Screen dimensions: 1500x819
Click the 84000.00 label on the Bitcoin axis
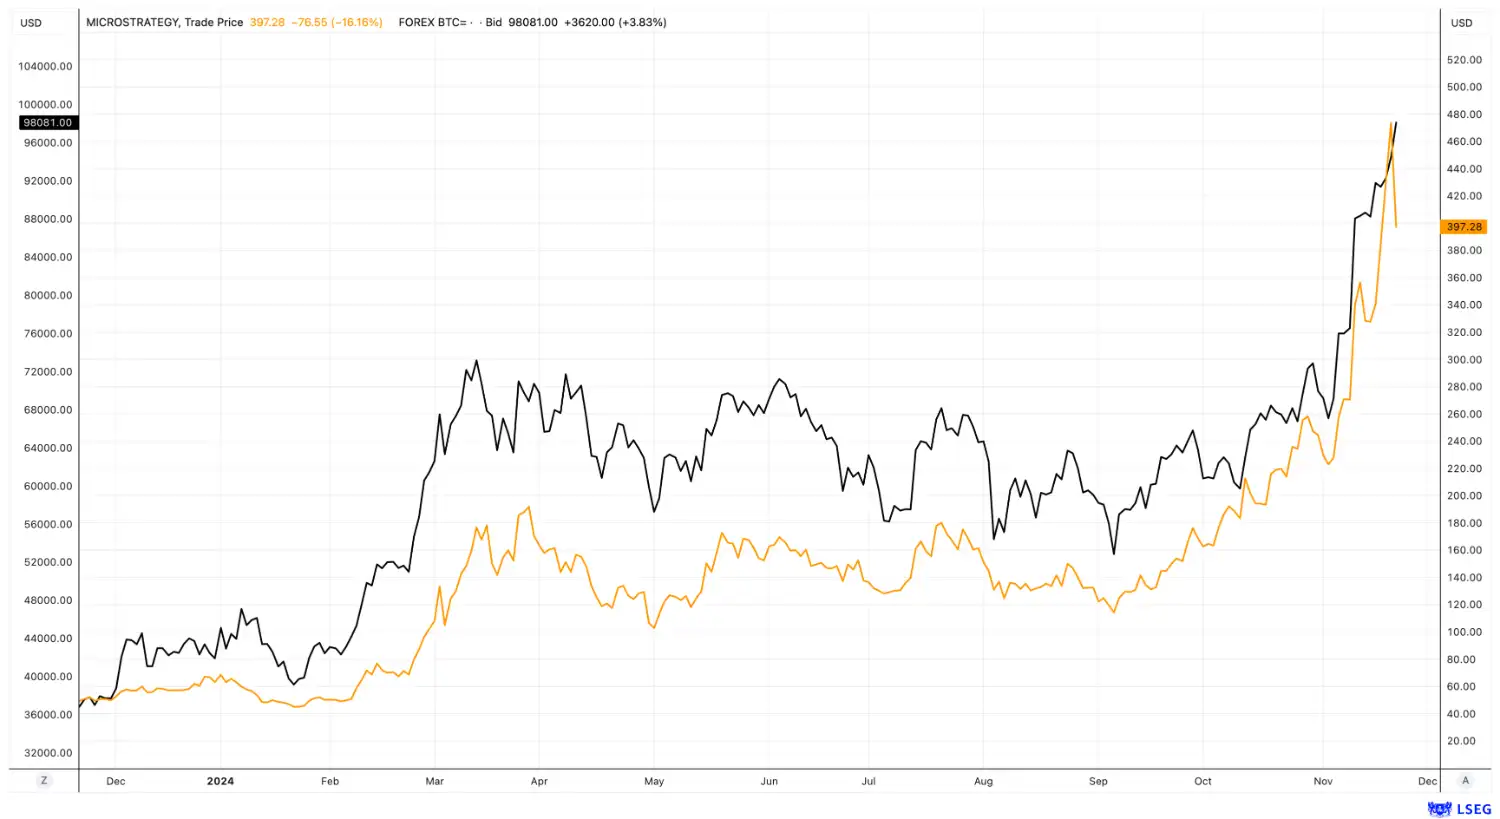coord(48,257)
